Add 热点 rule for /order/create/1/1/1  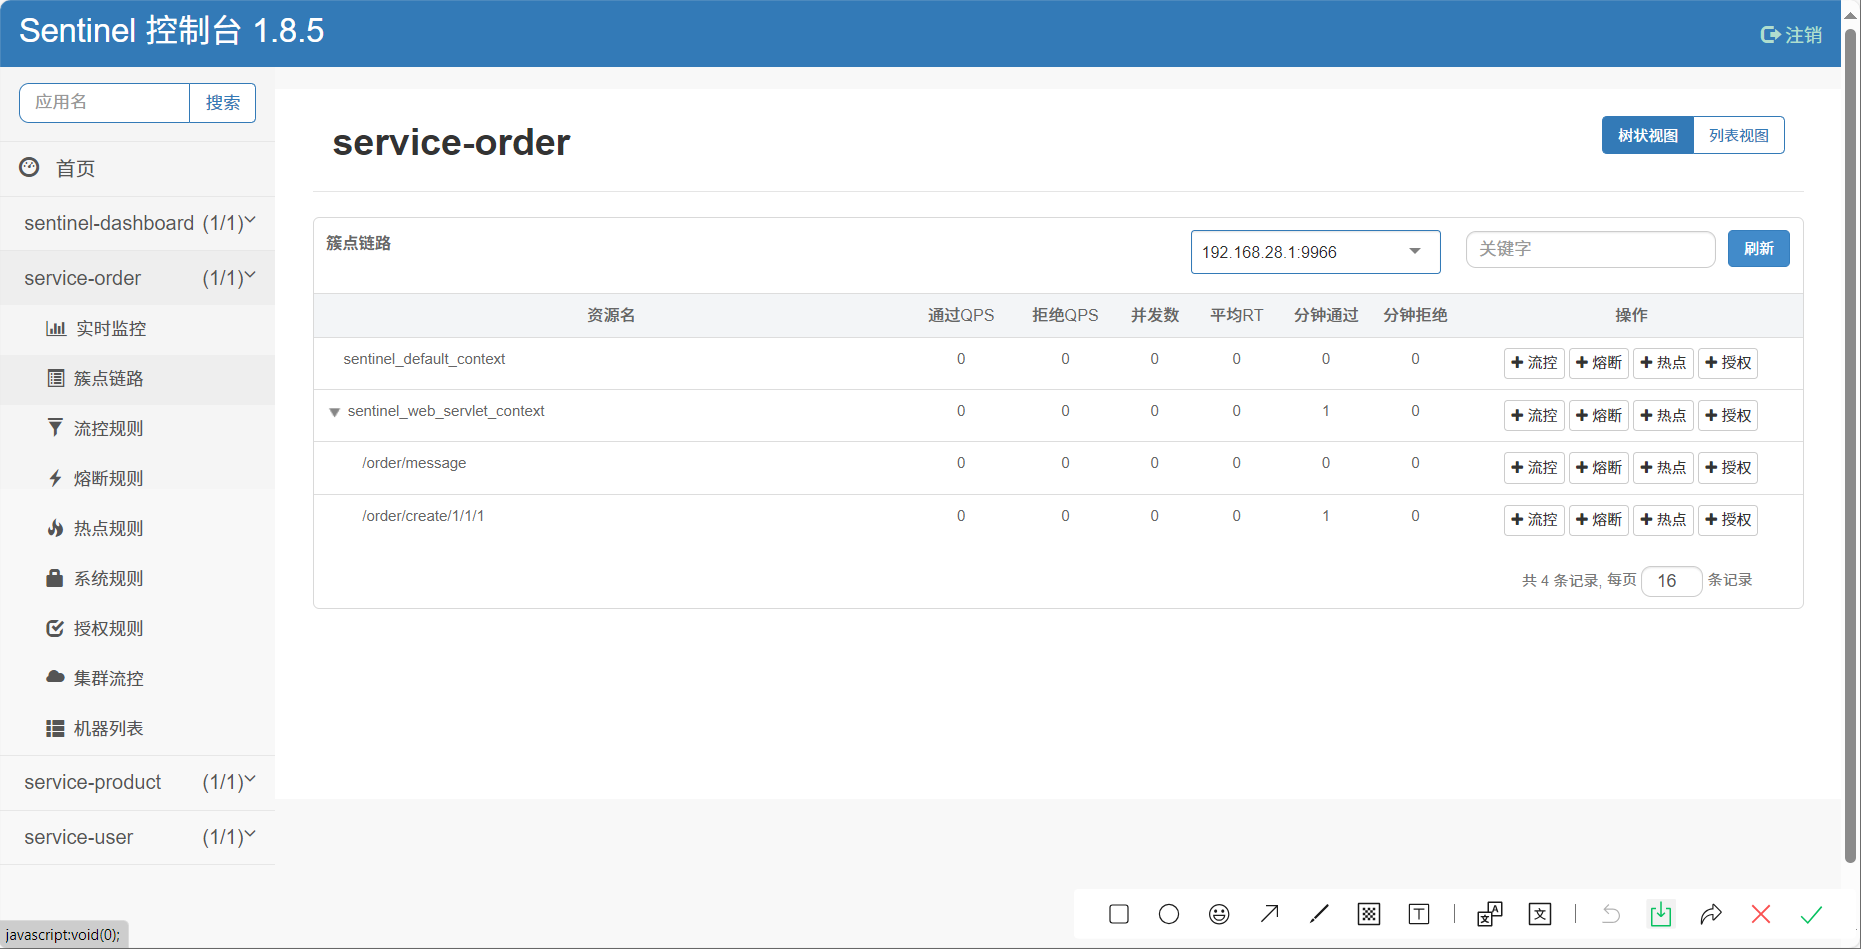point(1663,520)
